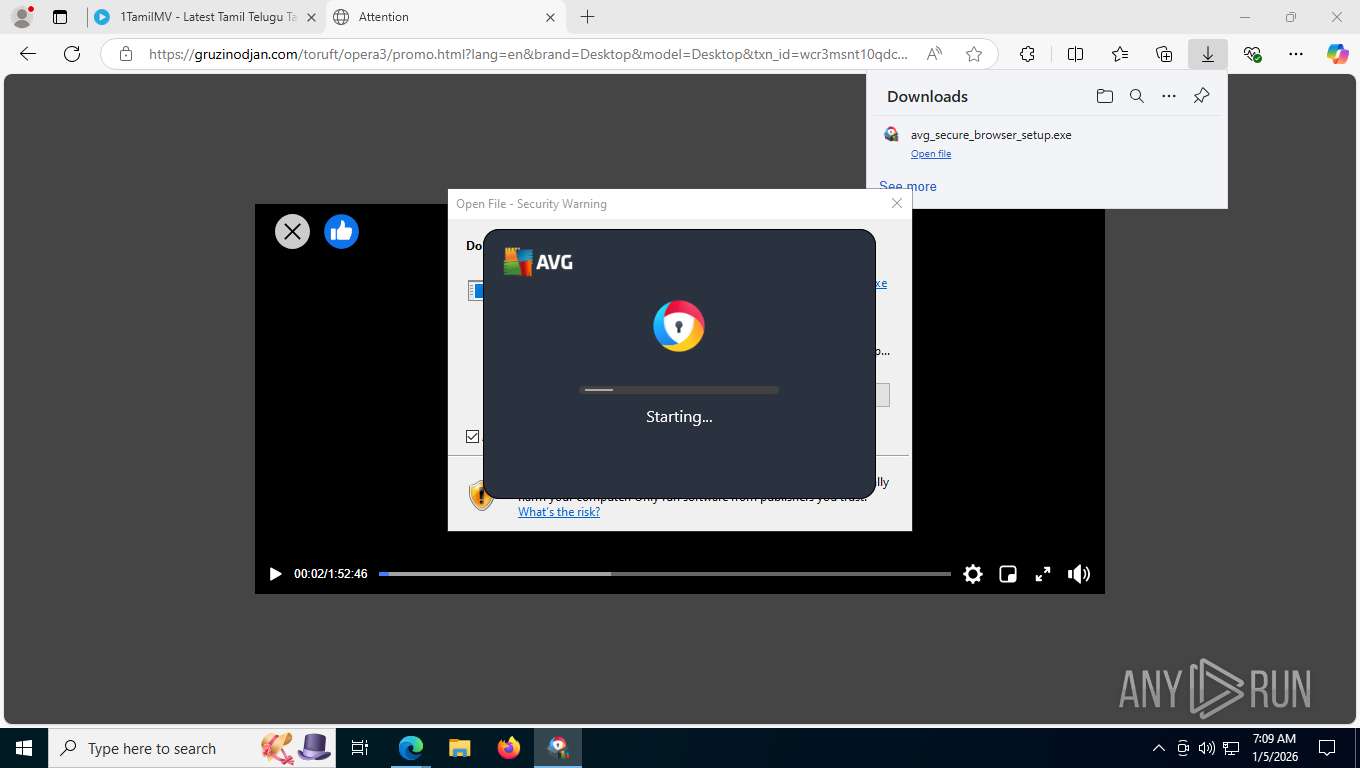Viewport: 1360px width, 768px height.
Task: Open more options in Downloads panel
Action: tap(1169, 96)
